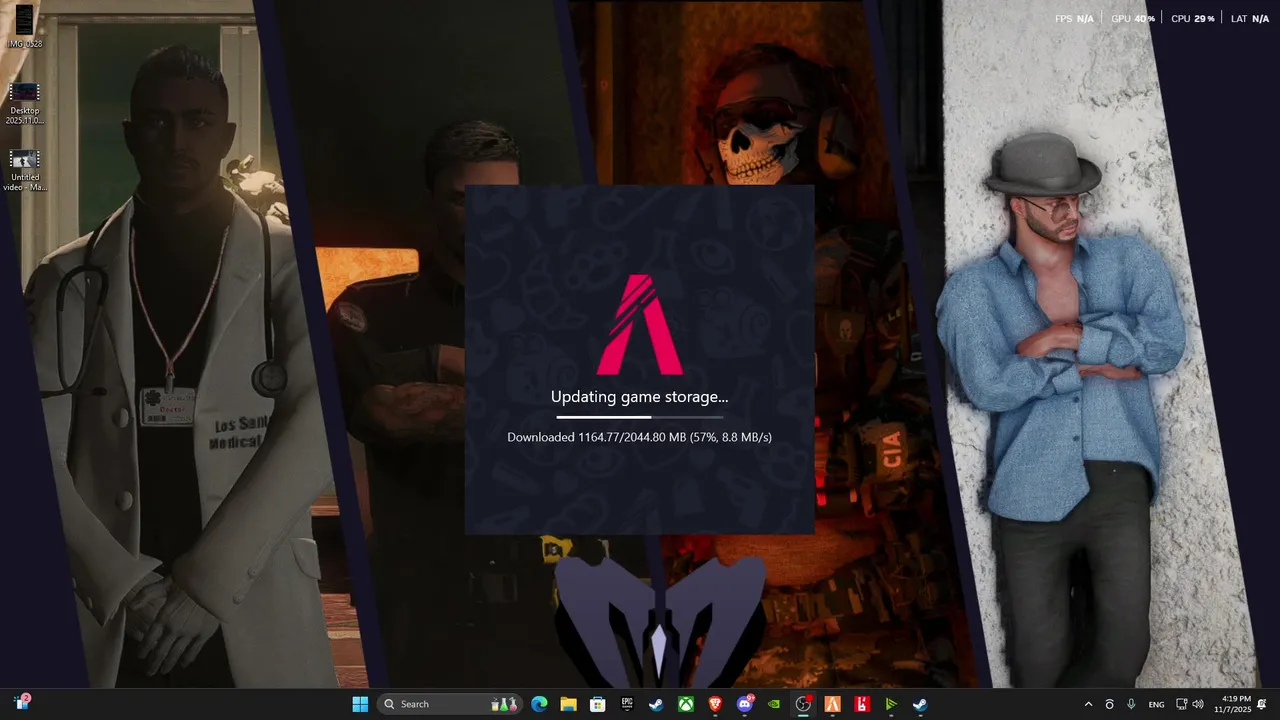Viewport: 1280px width, 720px height.
Task: Open the NVIDIA app taskbar icon
Action: click(774, 704)
